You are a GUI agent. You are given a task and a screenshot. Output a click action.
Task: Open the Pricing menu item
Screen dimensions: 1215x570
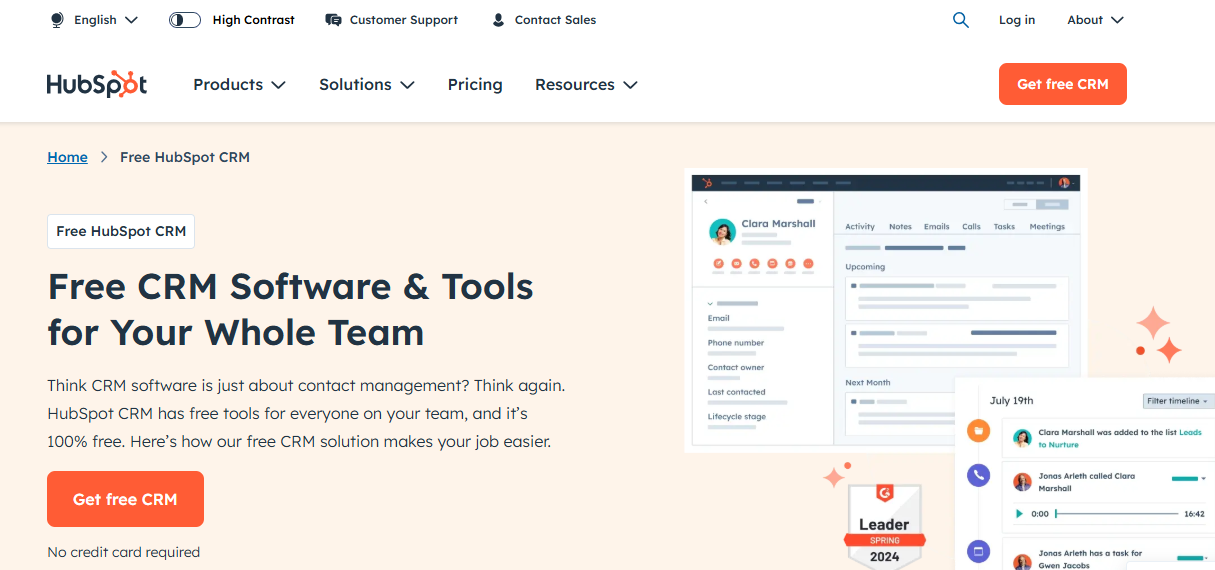(x=475, y=85)
